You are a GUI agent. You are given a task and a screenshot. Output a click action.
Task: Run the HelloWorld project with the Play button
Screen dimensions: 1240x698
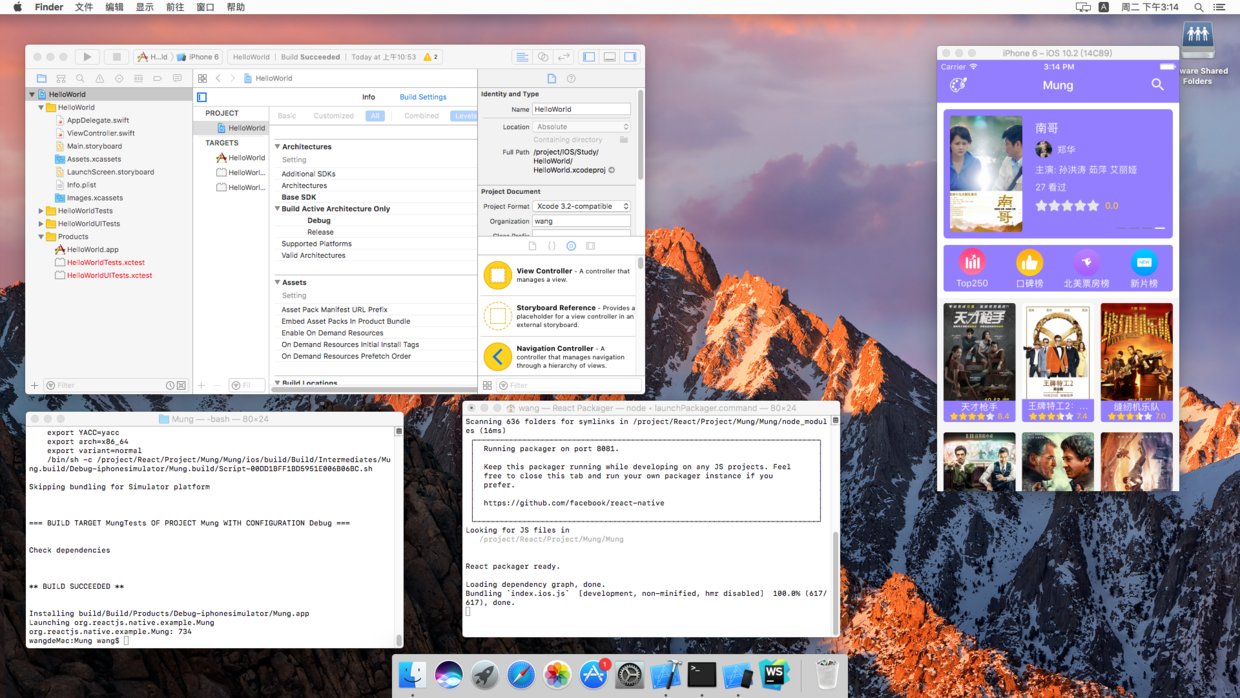87,57
